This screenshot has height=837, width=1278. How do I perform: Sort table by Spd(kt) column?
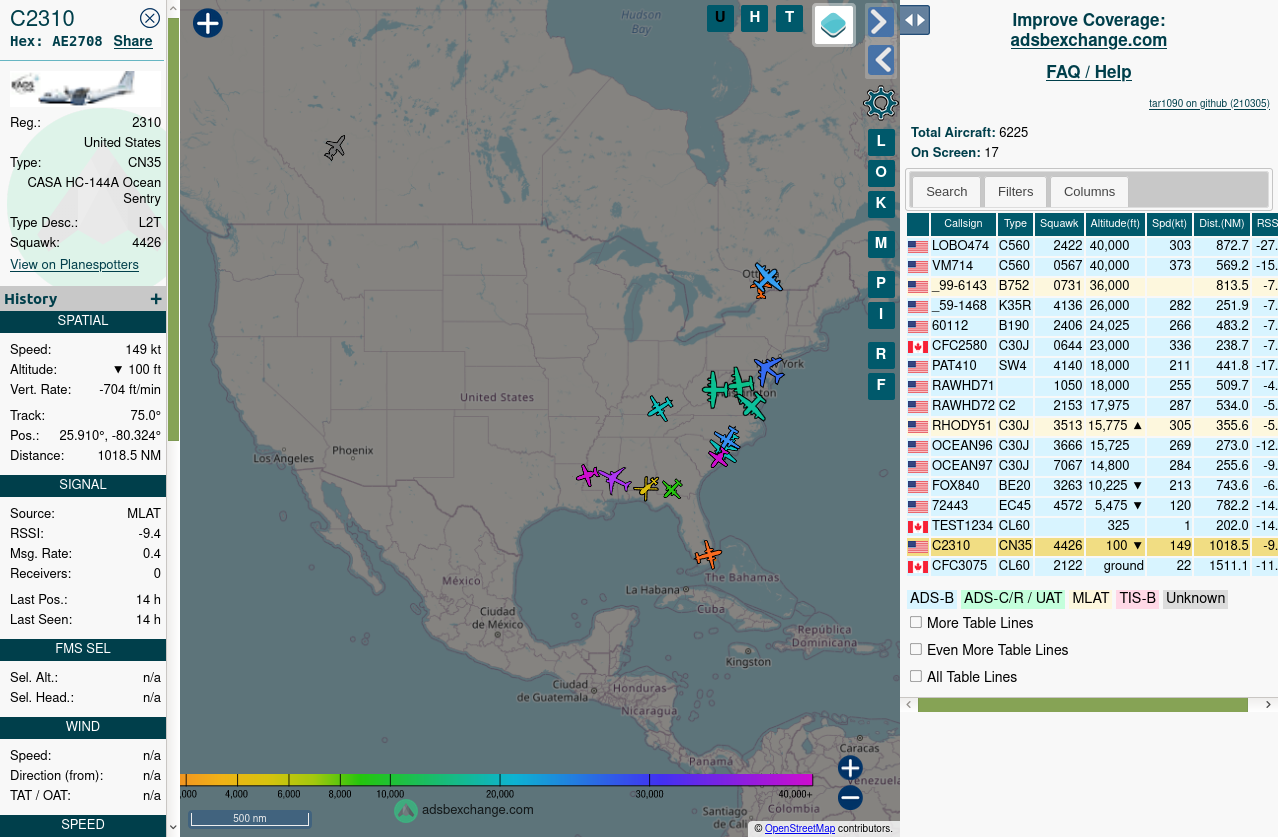click(x=1169, y=224)
